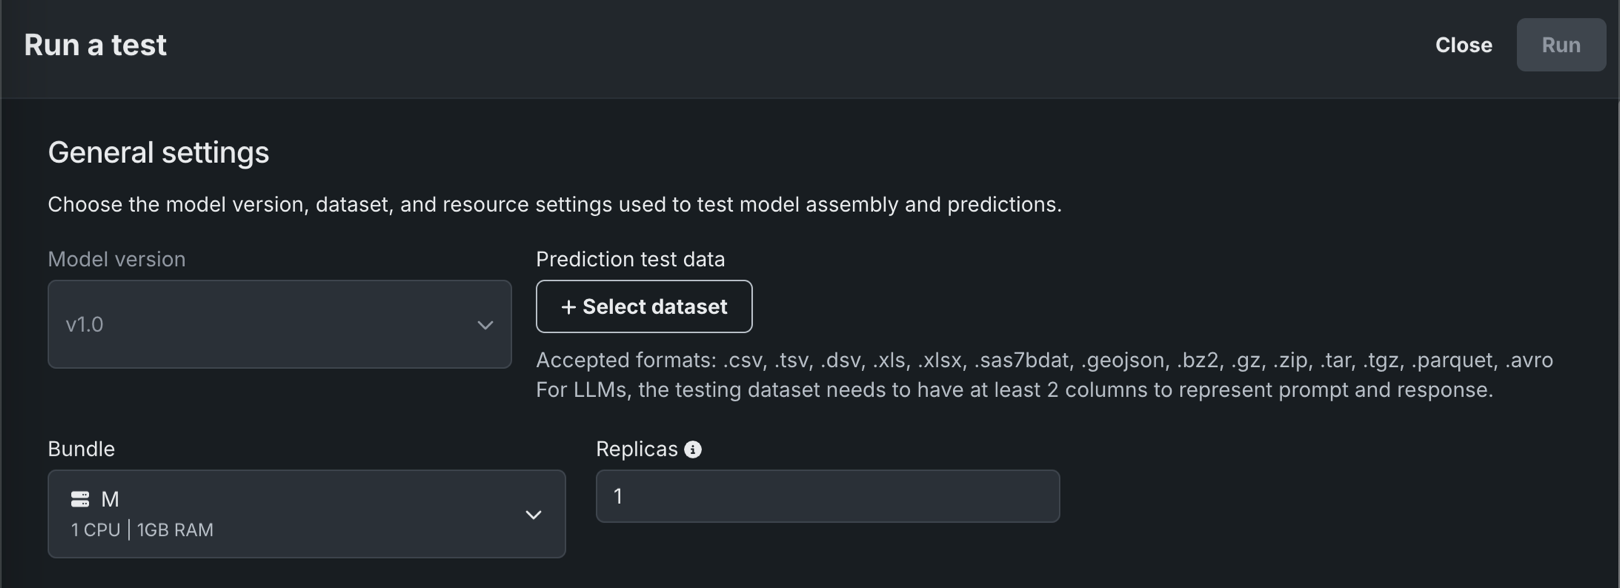1620x588 pixels.
Task: Focus the Replicas input field
Action: pyautogui.click(x=827, y=496)
